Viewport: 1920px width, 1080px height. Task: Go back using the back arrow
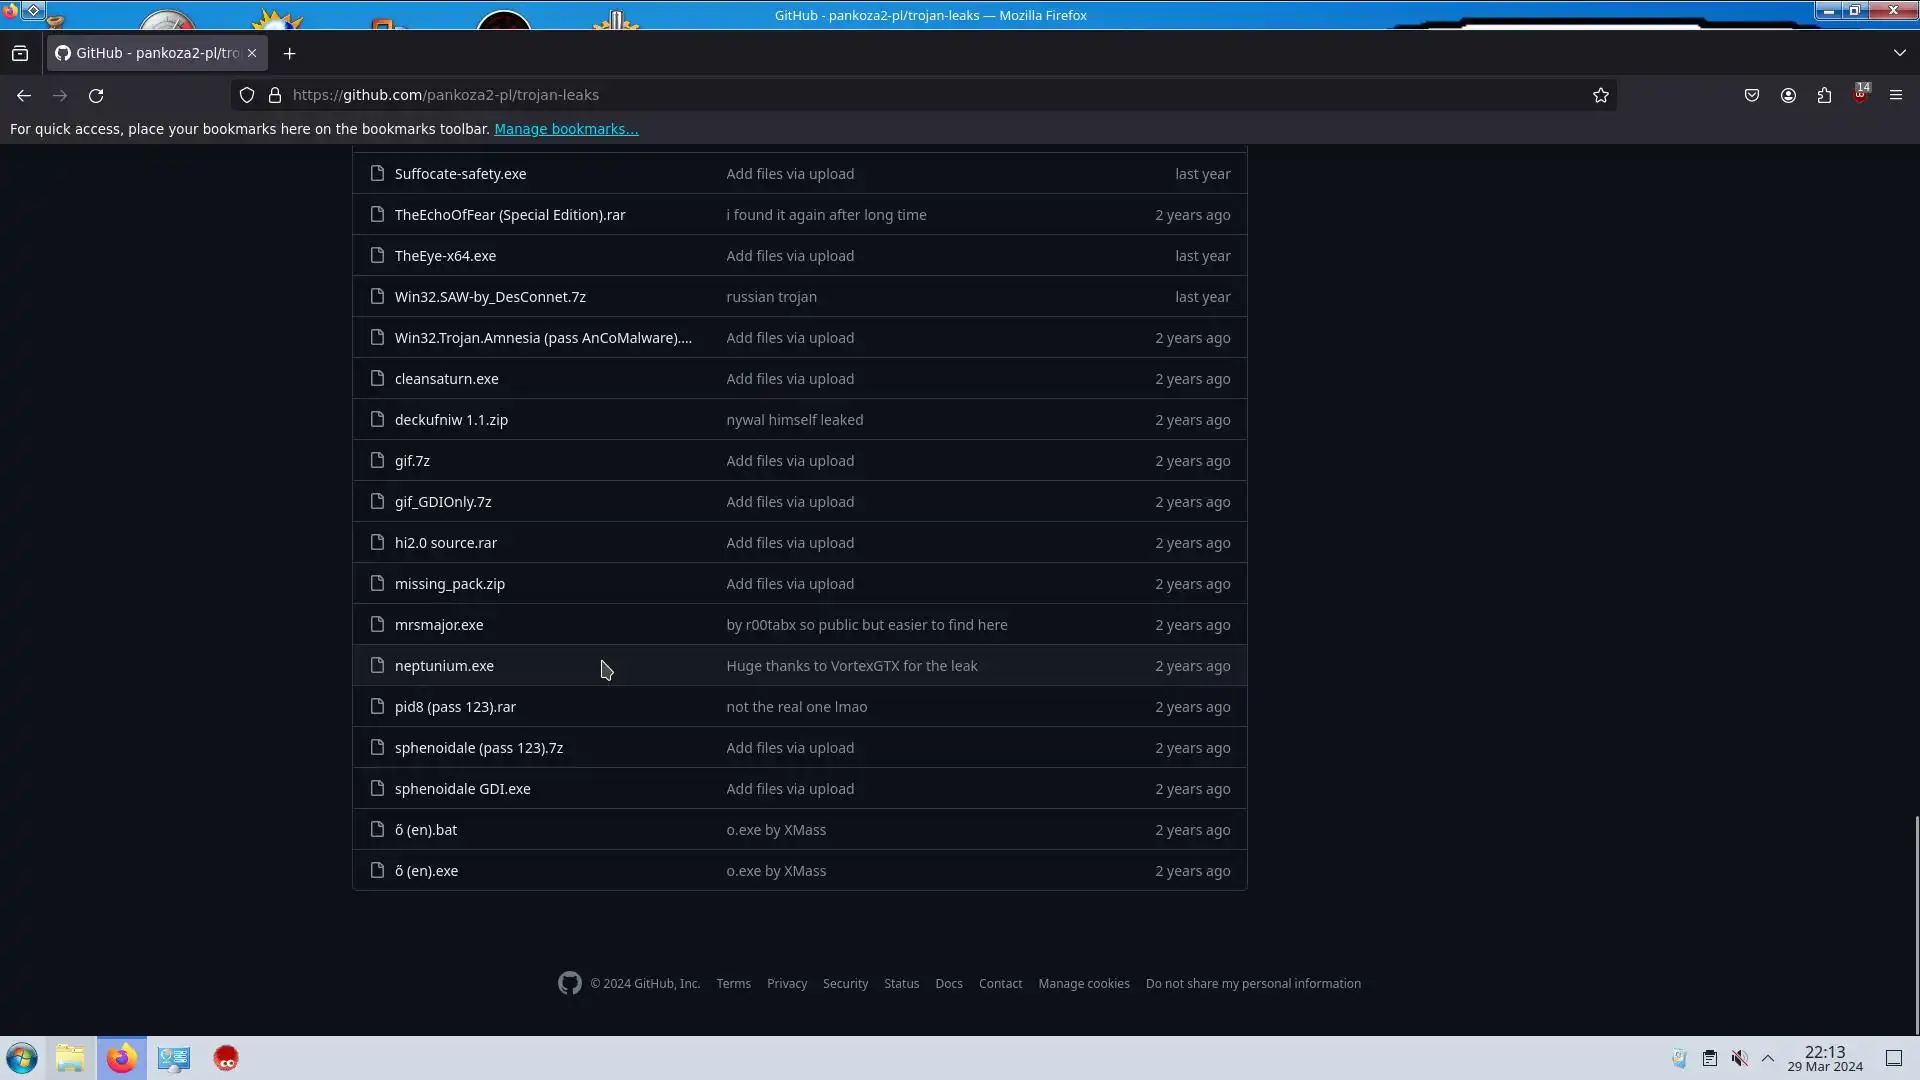coord(24,96)
